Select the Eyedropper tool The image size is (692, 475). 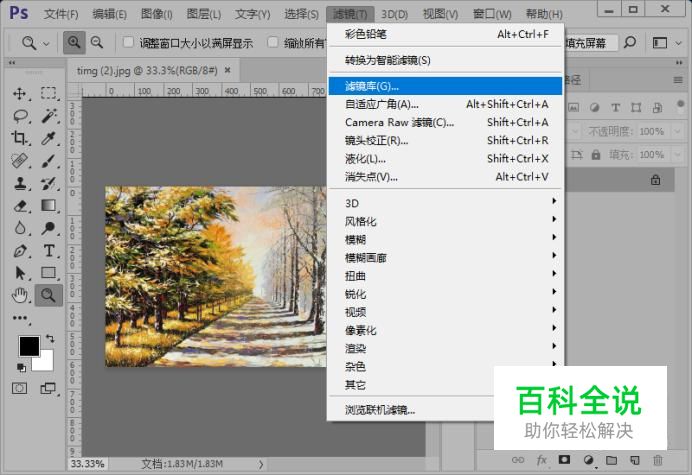click(49, 138)
